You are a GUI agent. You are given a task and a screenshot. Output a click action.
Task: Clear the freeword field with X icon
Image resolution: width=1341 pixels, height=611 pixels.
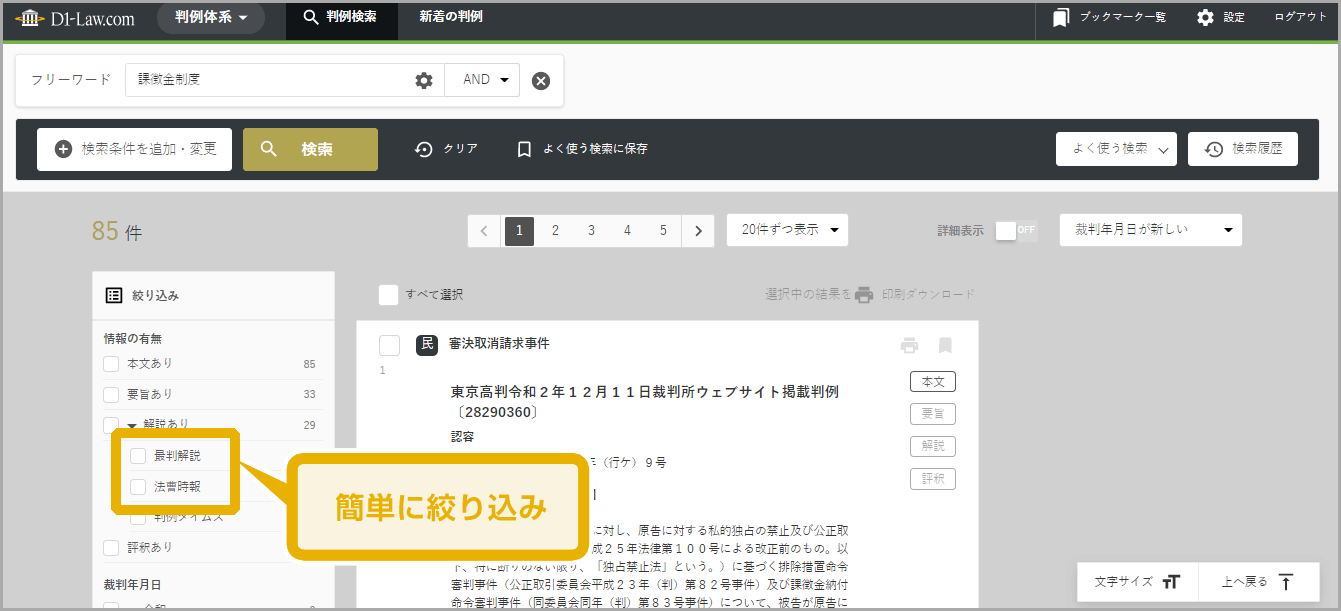tap(541, 81)
